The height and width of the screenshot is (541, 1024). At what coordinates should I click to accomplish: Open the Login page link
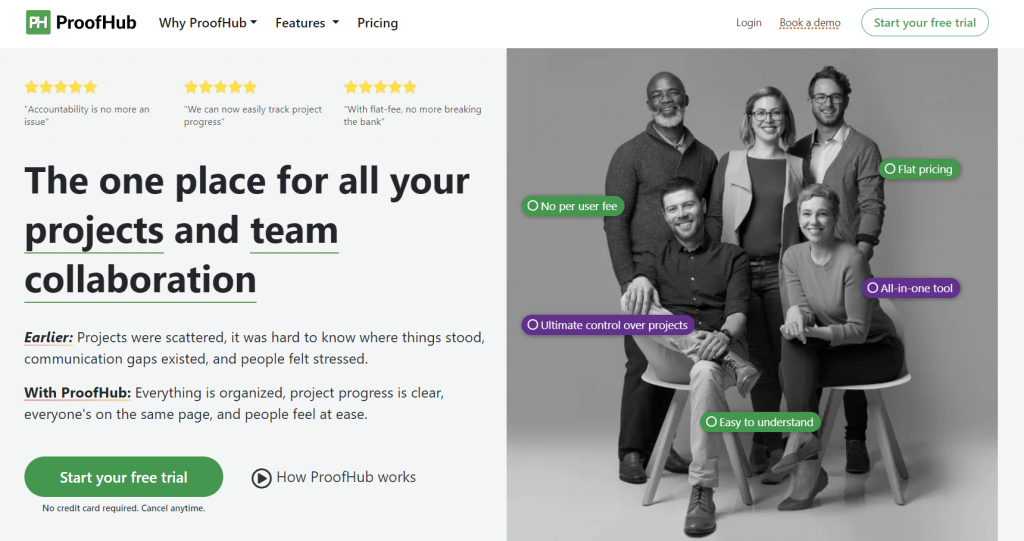point(748,22)
